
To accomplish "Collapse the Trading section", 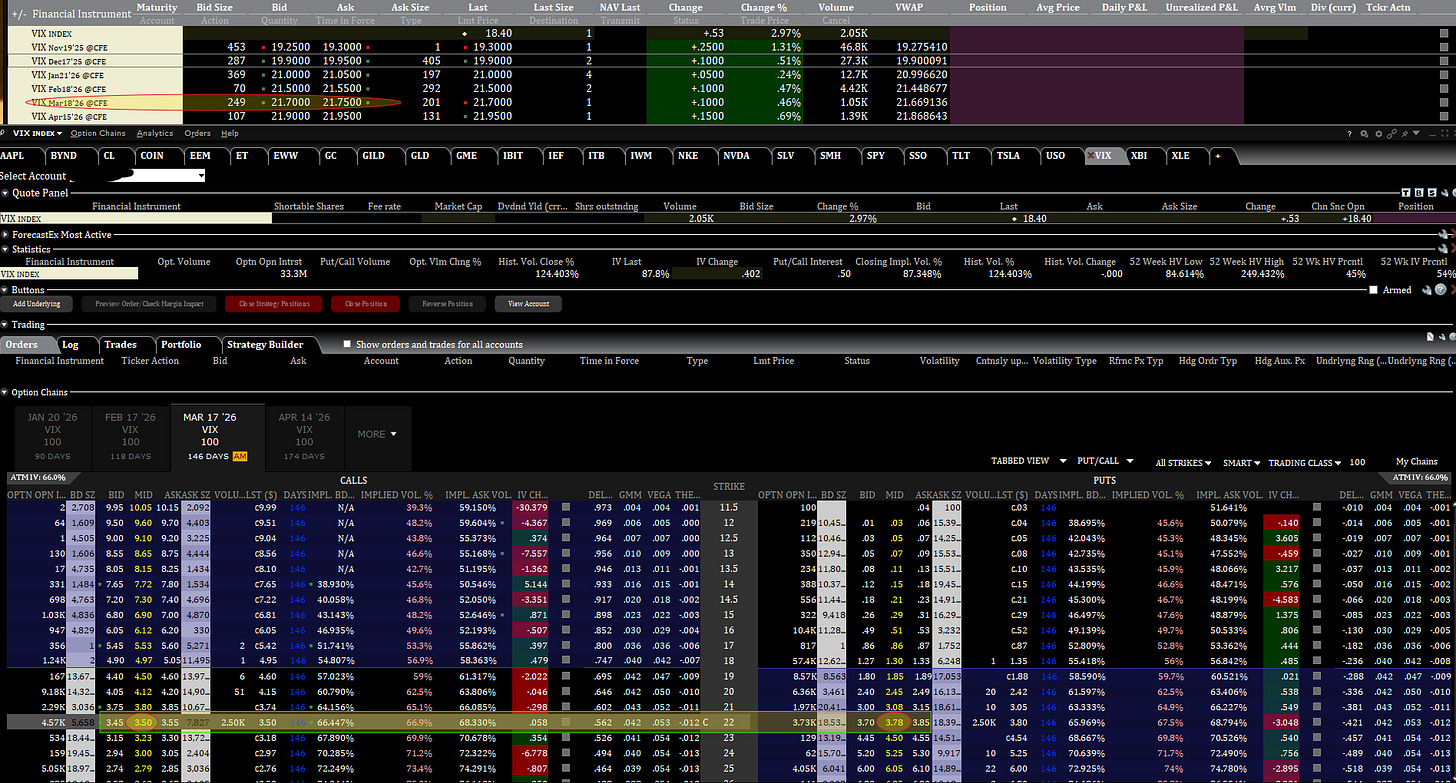I will point(5,324).
